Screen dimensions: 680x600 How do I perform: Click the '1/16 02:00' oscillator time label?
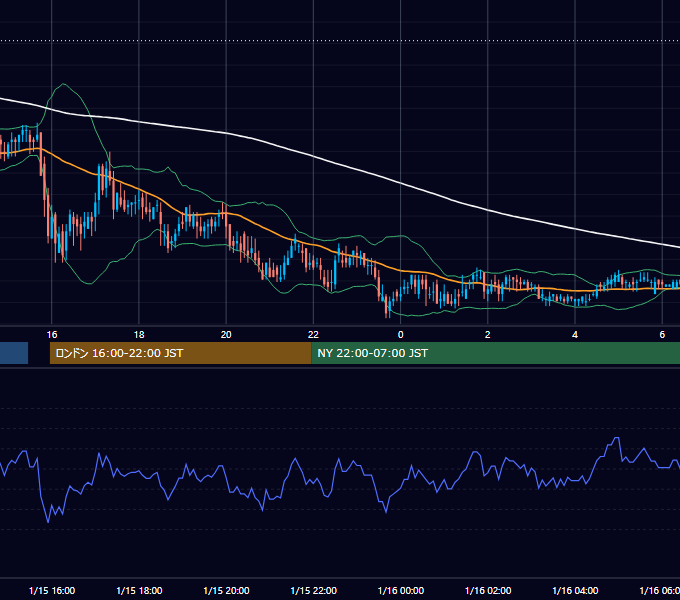(488, 590)
